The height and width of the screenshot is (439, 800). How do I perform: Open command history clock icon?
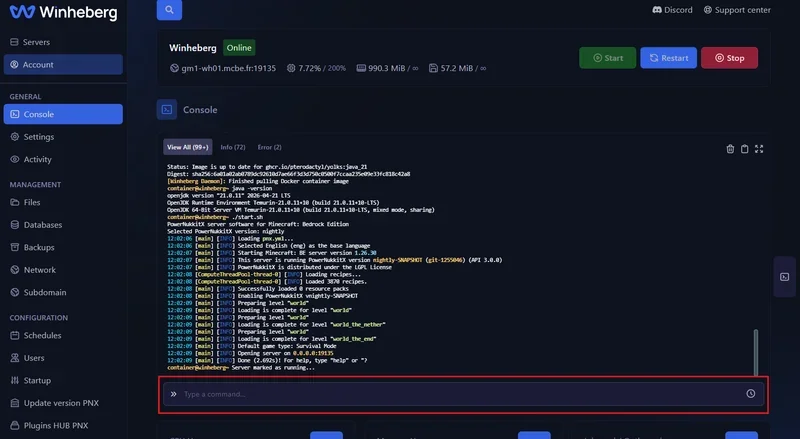[751, 394]
